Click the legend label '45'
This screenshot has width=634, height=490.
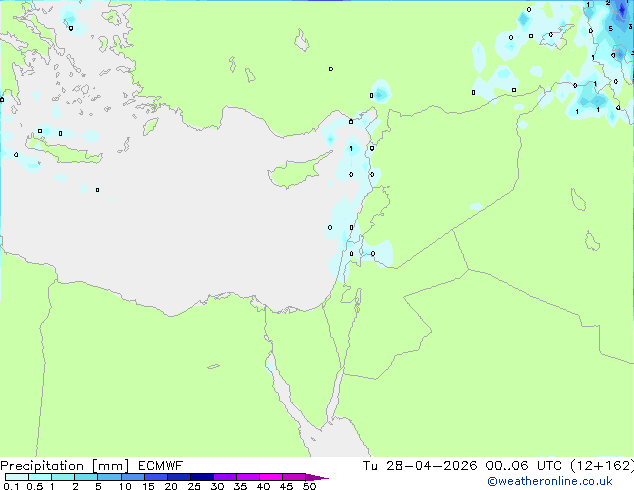(x=286, y=486)
